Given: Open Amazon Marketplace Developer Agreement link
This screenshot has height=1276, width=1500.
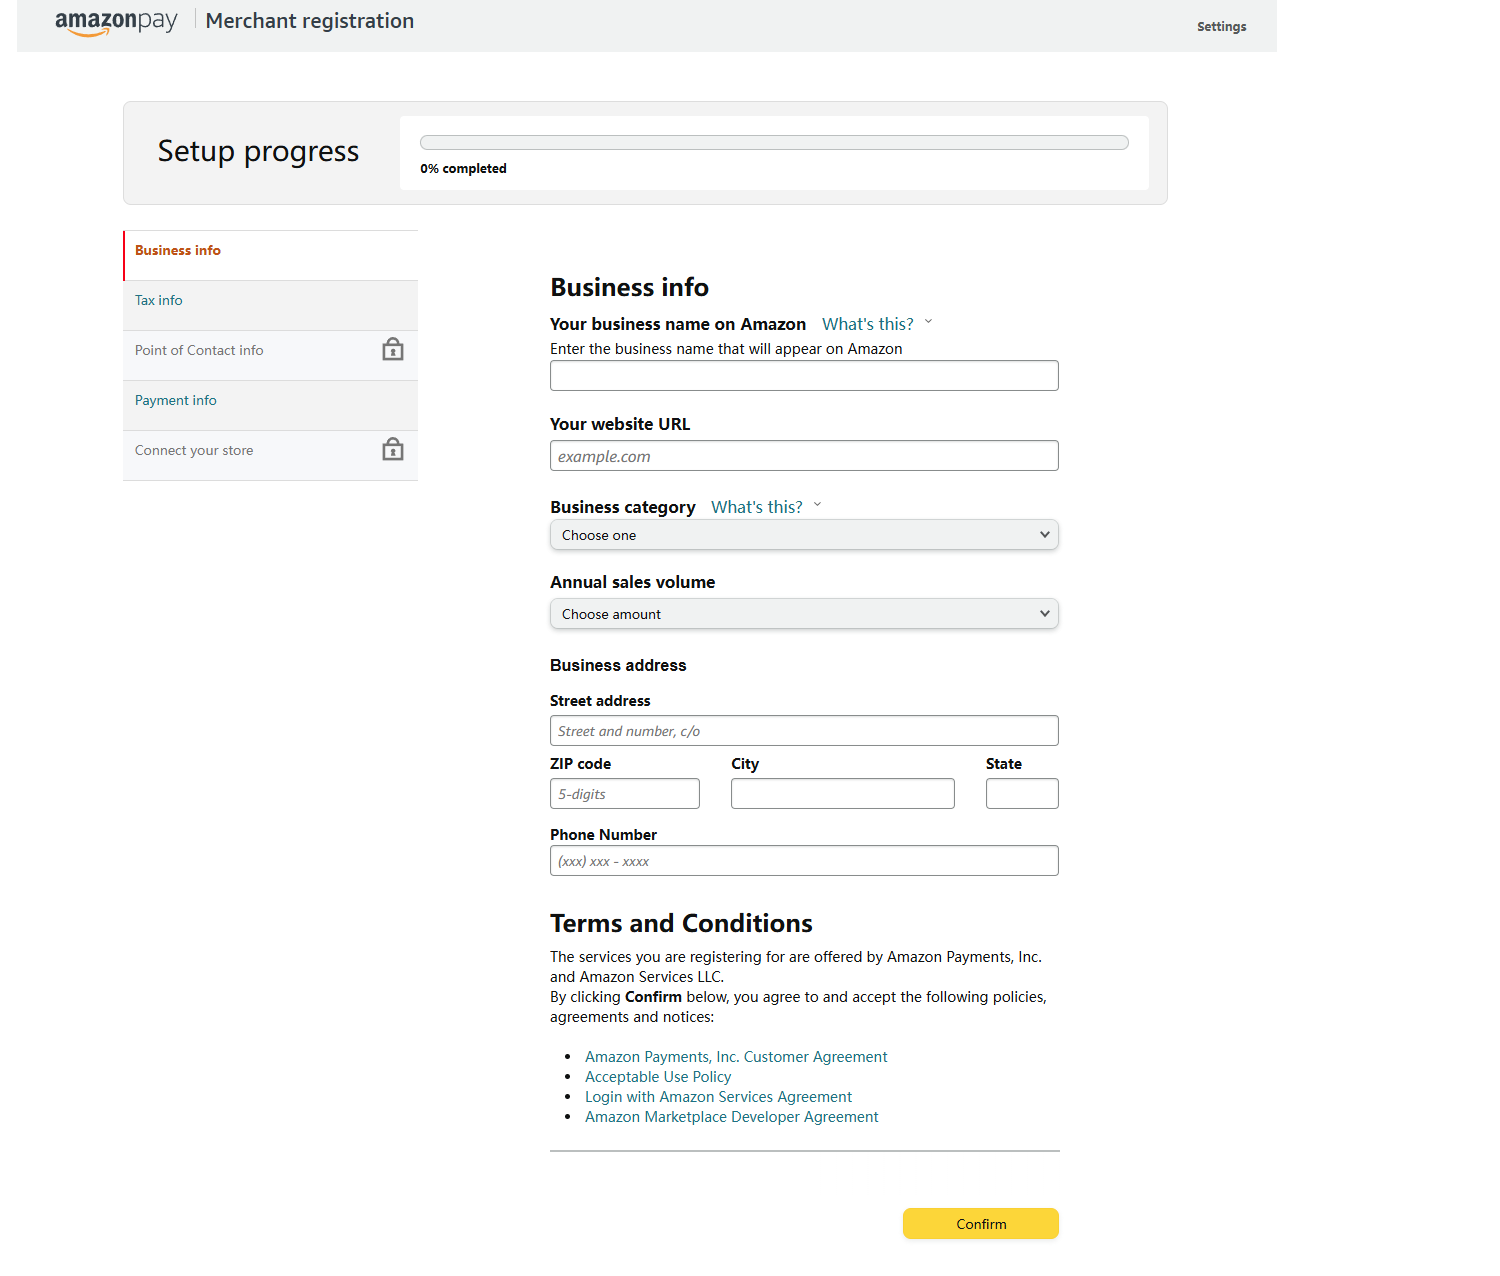Looking at the screenshot, I should (731, 1117).
